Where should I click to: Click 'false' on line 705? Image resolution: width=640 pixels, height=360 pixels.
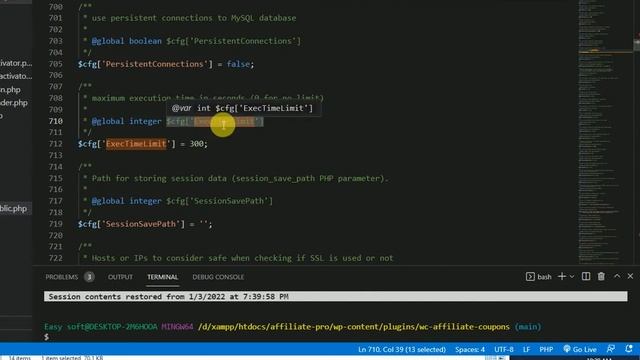point(238,64)
